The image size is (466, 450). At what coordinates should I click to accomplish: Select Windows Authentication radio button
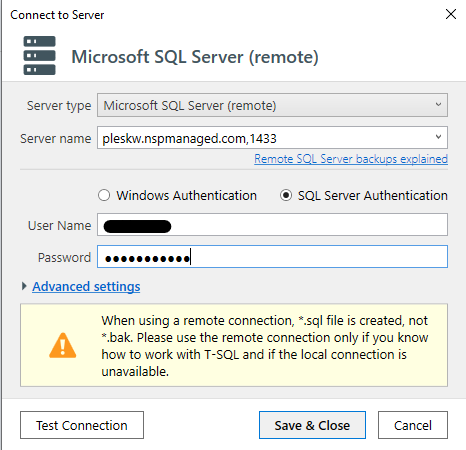click(104, 195)
